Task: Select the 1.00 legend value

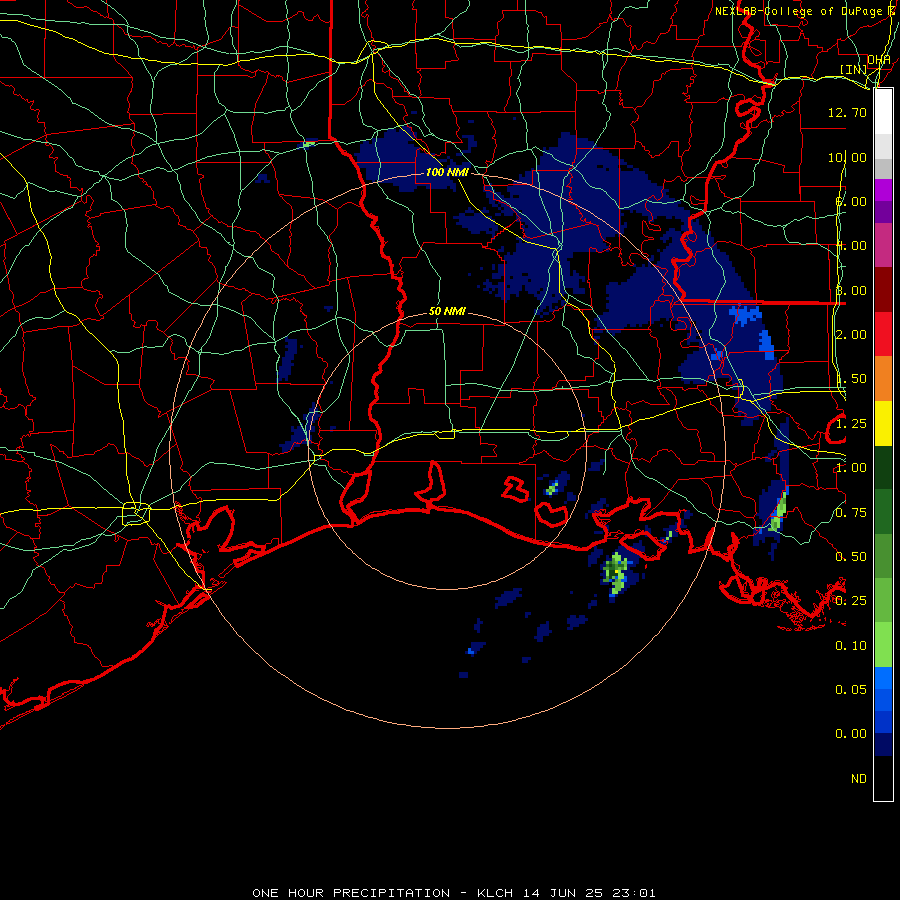Action: coord(851,468)
